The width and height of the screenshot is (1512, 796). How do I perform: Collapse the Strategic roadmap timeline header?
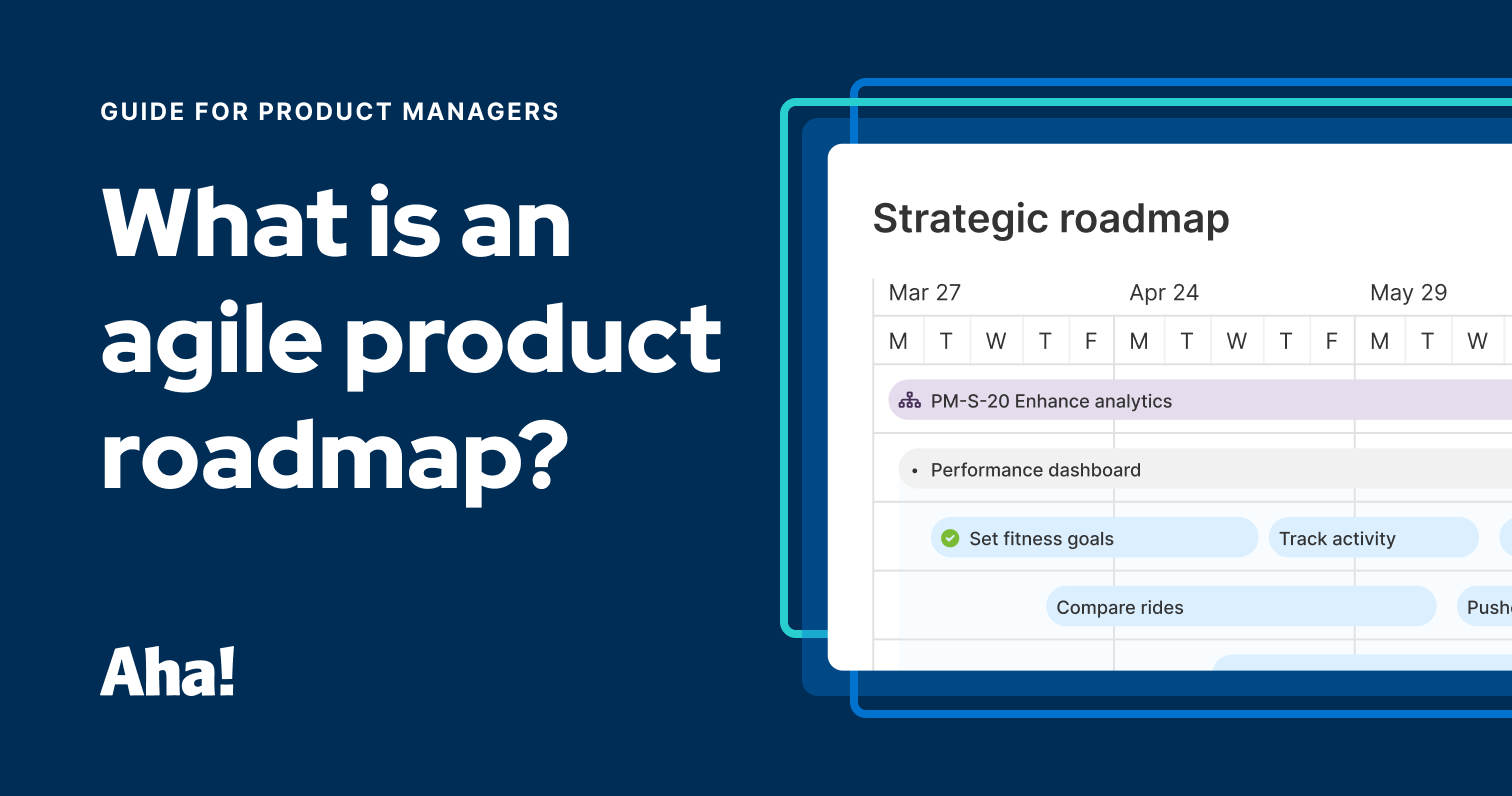pos(1051,218)
